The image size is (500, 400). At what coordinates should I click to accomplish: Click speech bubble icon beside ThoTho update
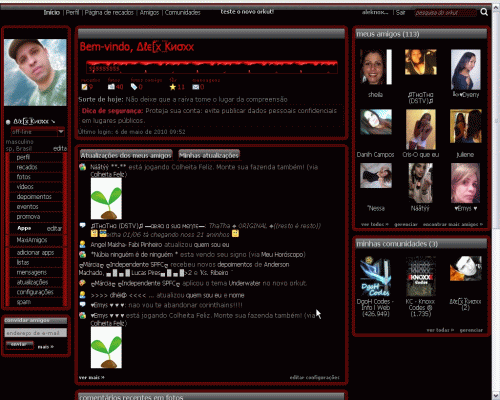click(x=83, y=226)
